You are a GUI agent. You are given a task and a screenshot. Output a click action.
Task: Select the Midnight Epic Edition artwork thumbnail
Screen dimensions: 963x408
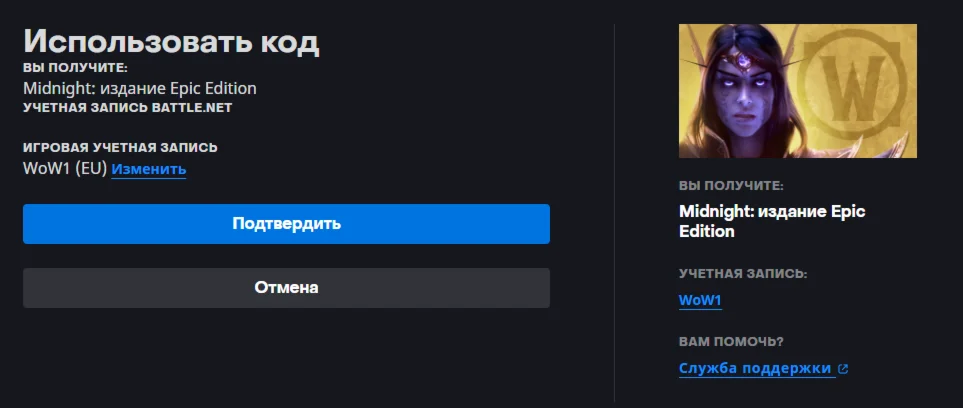click(797, 91)
